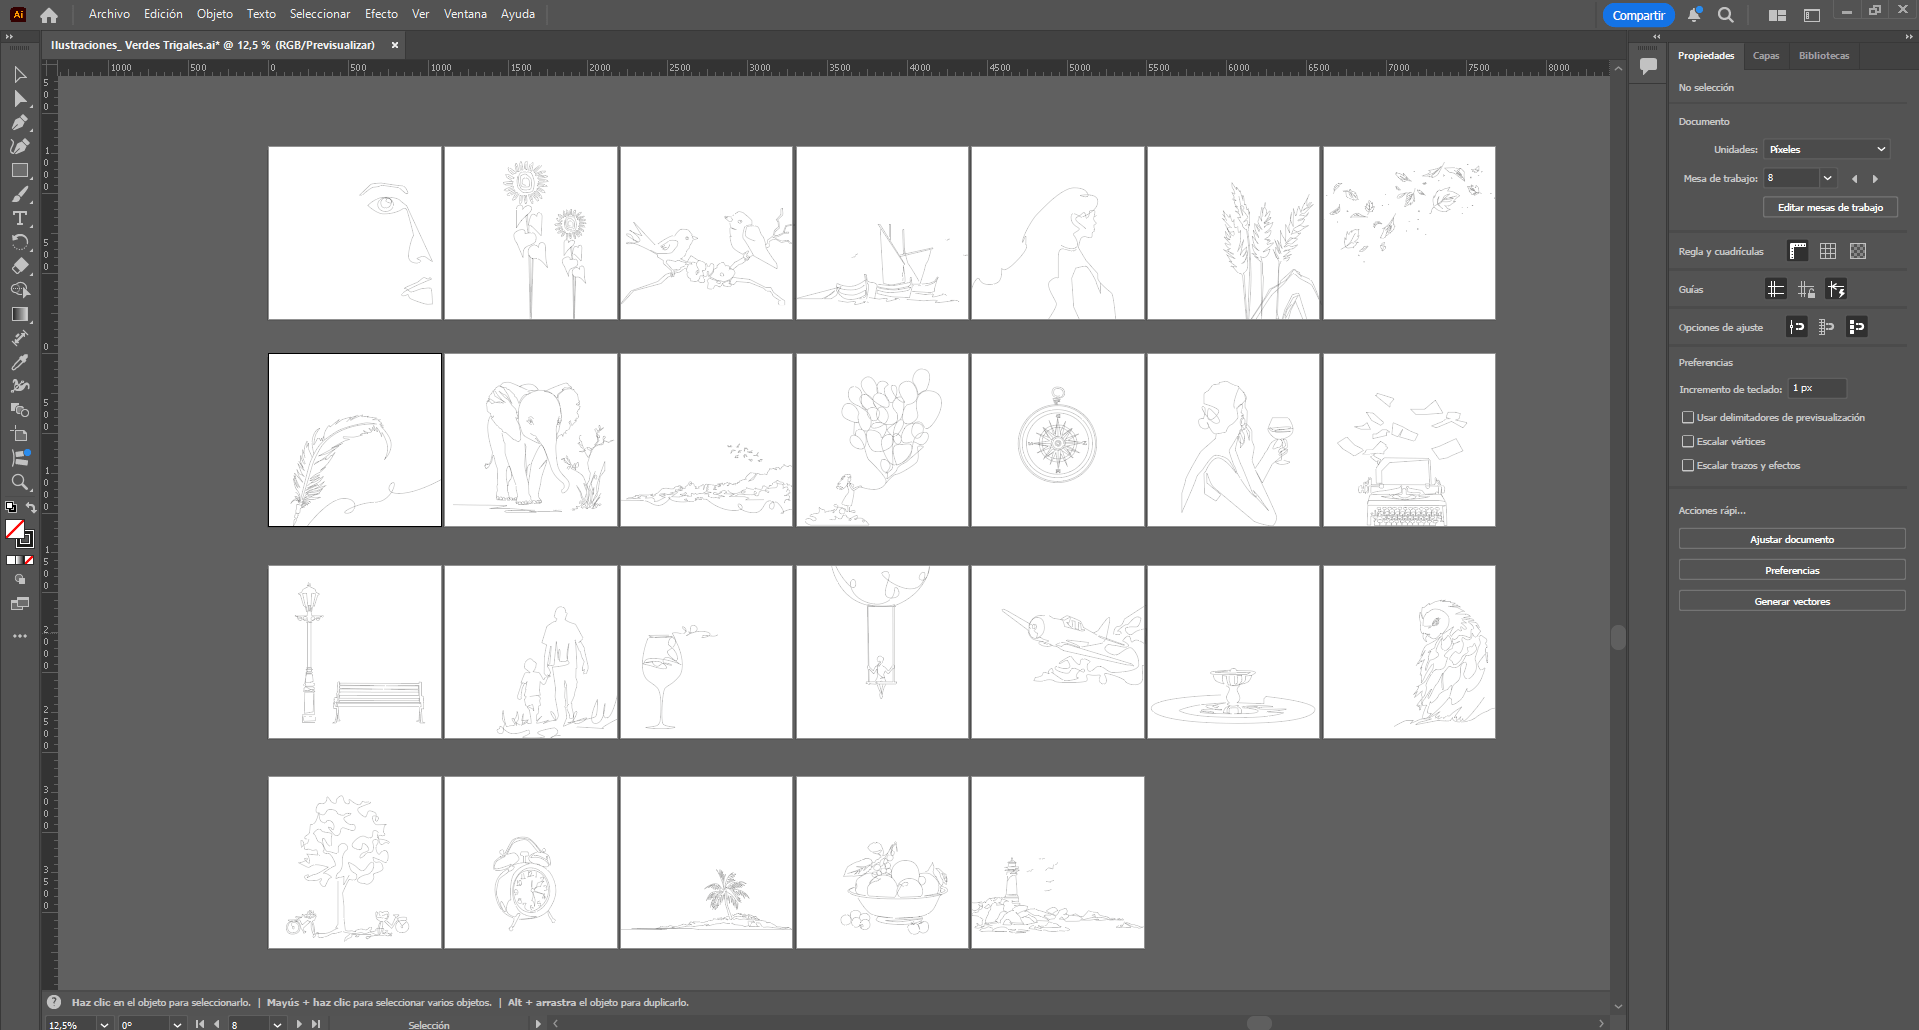This screenshot has height=1030, width=1919.
Task: Check the Escalar vértices option
Action: (1688, 441)
